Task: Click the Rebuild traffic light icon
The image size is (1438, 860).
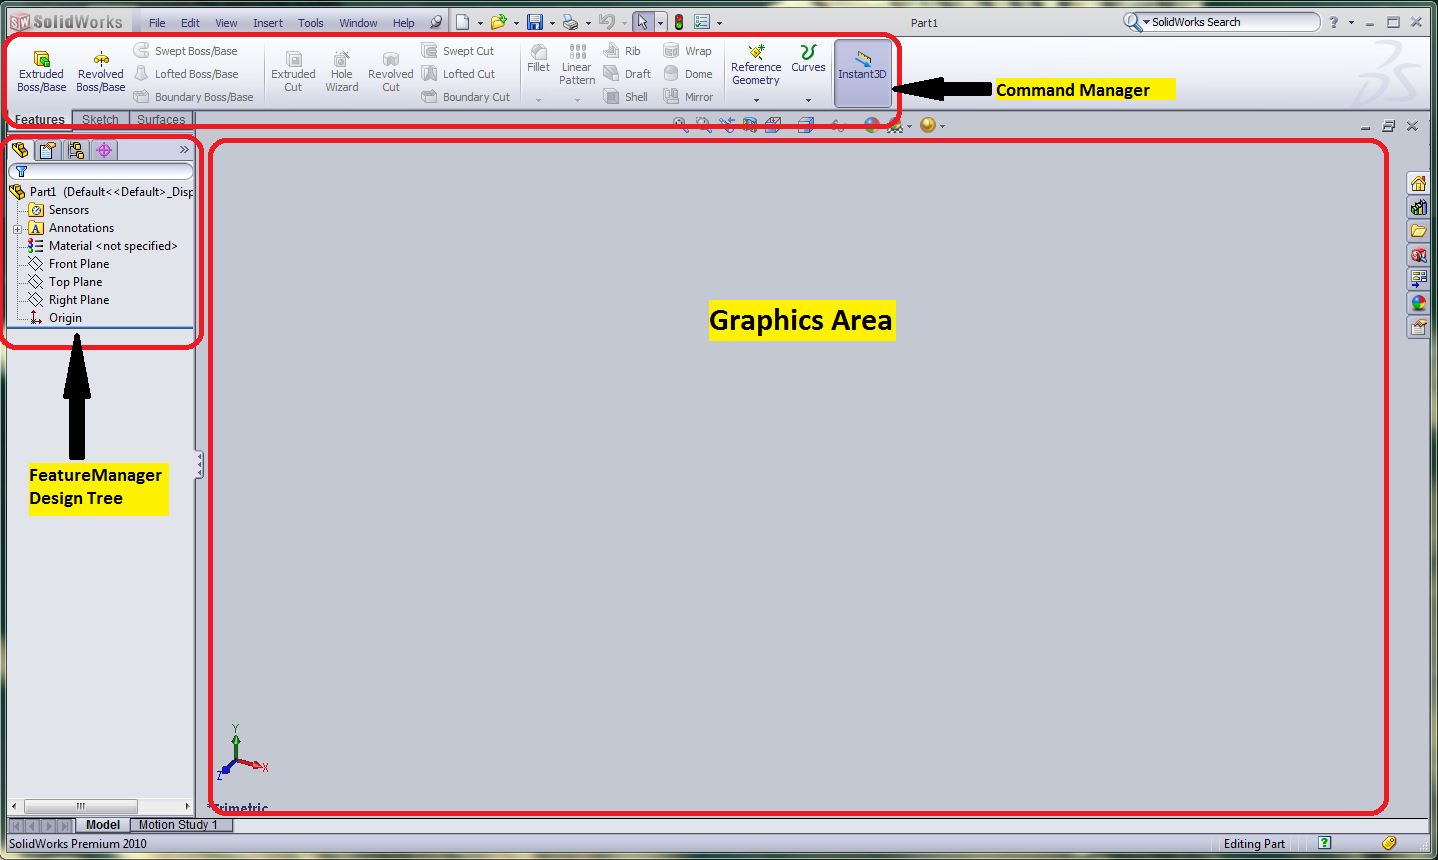Action: [678, 22]
